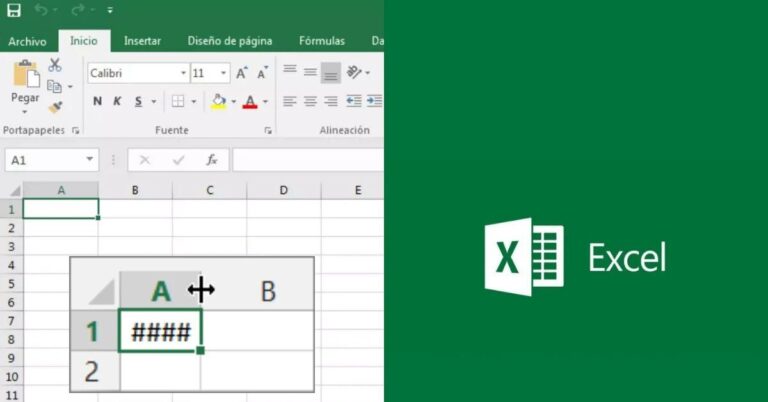
Task: Select row 1 header
Action: click(x=11, y=210)
